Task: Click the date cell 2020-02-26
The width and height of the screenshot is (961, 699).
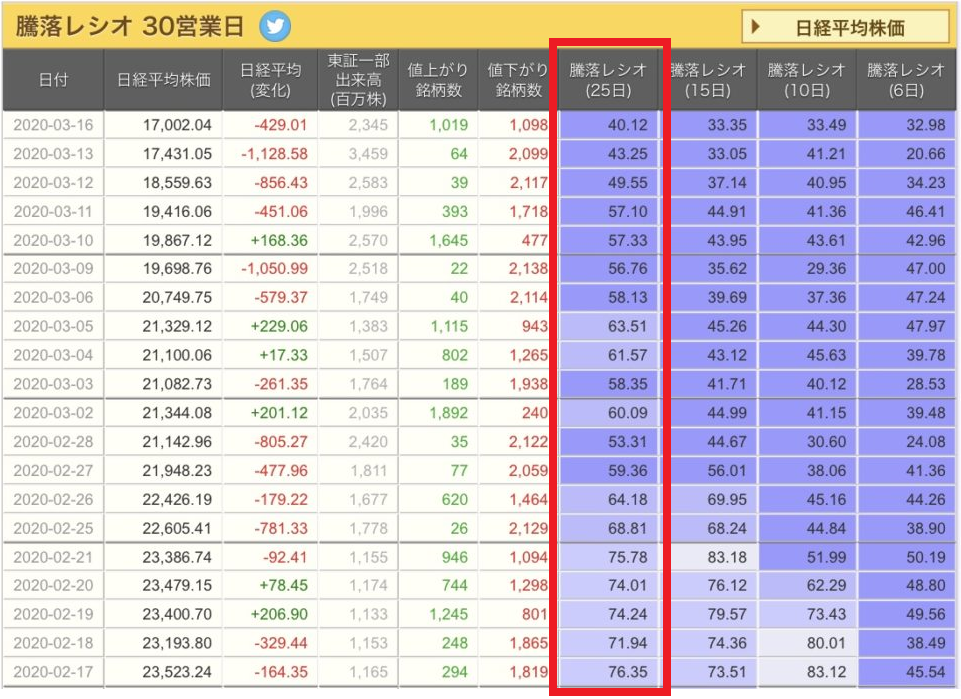Action: (53, 499)
